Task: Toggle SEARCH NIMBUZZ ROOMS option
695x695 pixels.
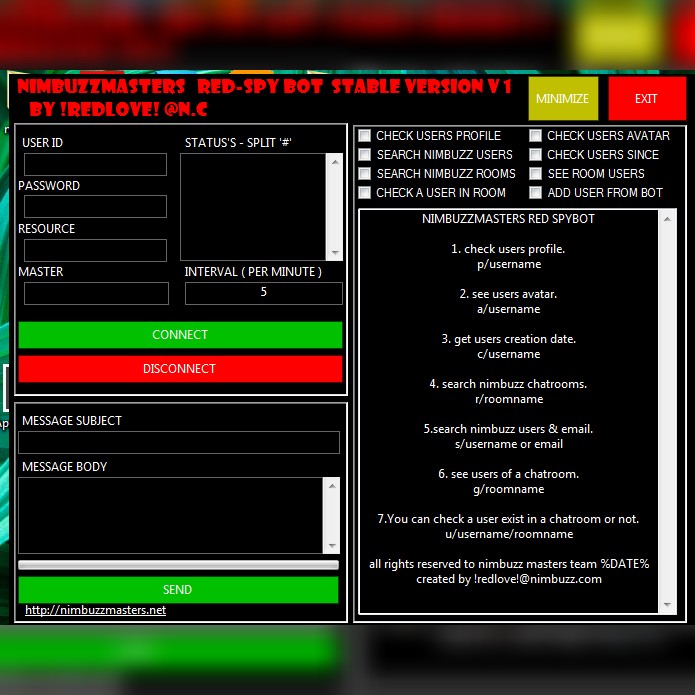Action: click(364, 173)
